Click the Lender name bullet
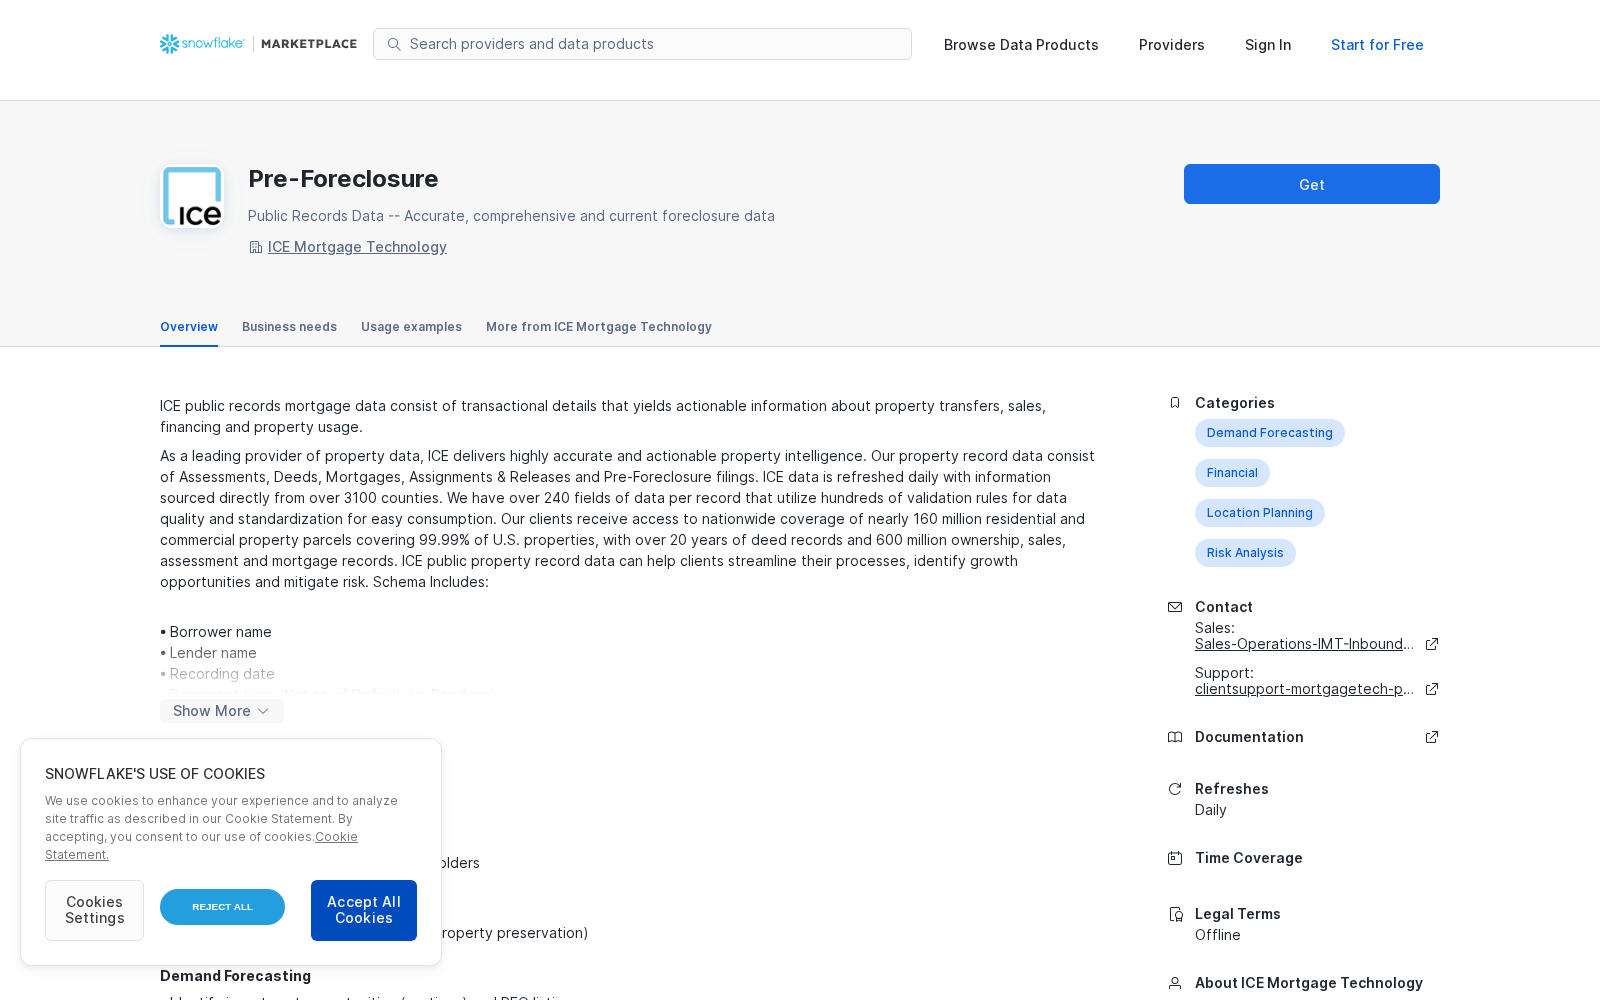 (208, 653)
